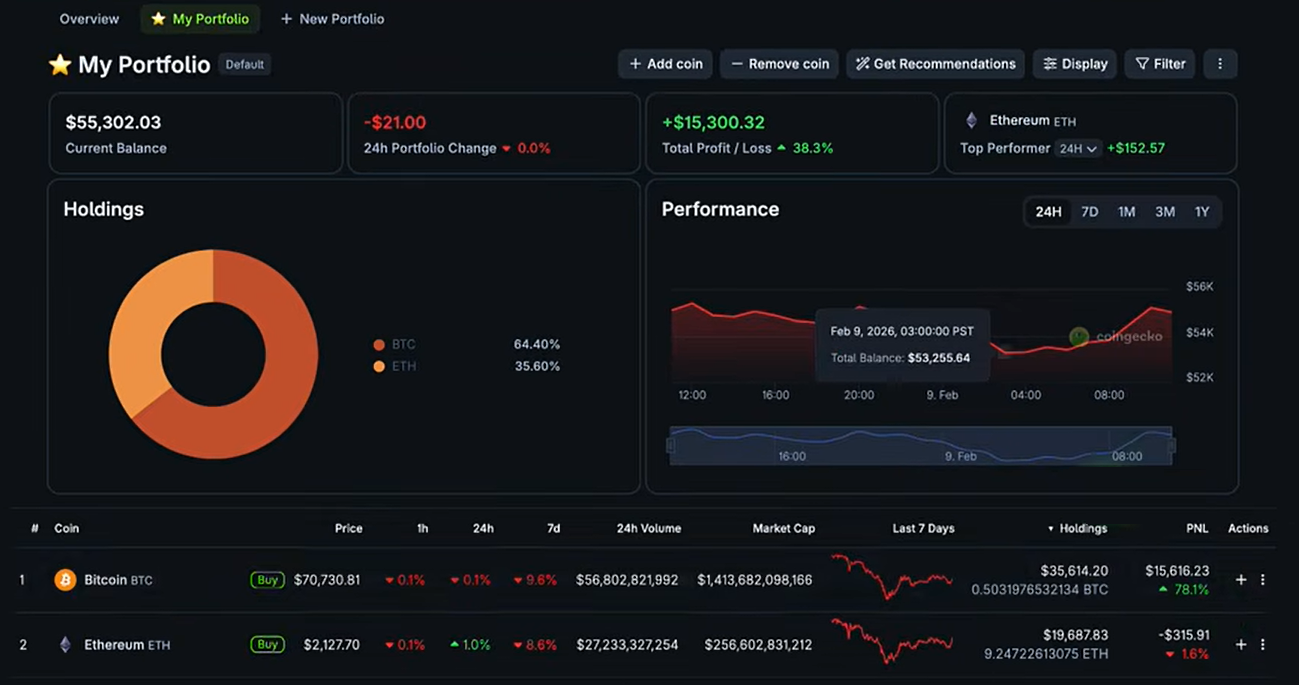
Task: Click the Buy button for Bitcoin
Action: (267, 579)
